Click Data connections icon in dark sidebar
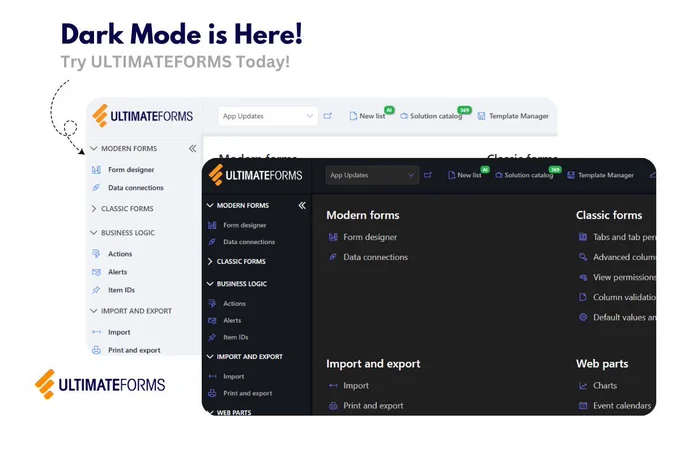680x453 pixels. click(212, 242)
